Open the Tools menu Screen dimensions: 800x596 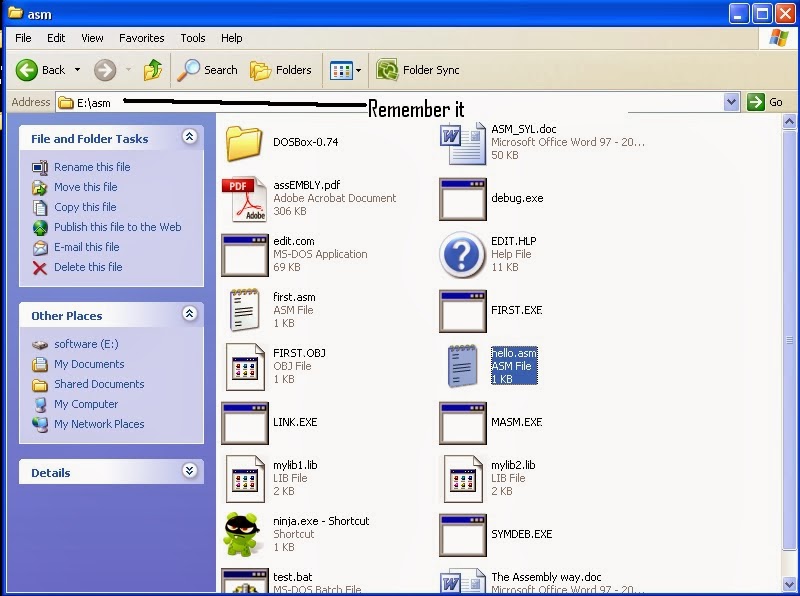click(192, 38)
